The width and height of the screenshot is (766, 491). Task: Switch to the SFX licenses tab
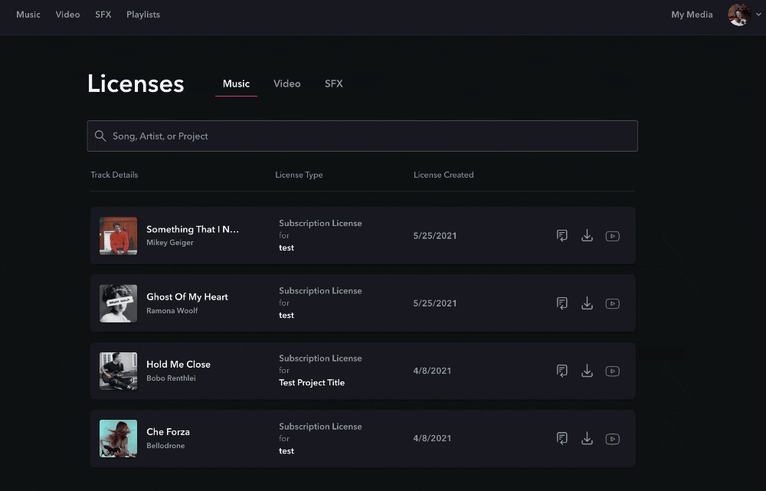tap(334, 84)
